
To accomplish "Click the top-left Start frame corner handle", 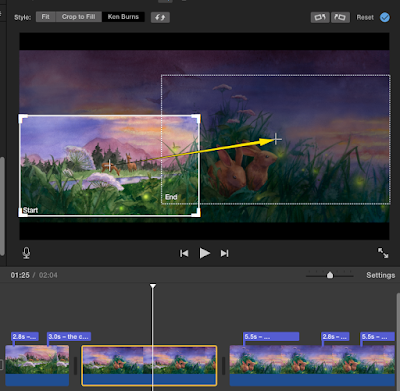I will coord(23,119).
